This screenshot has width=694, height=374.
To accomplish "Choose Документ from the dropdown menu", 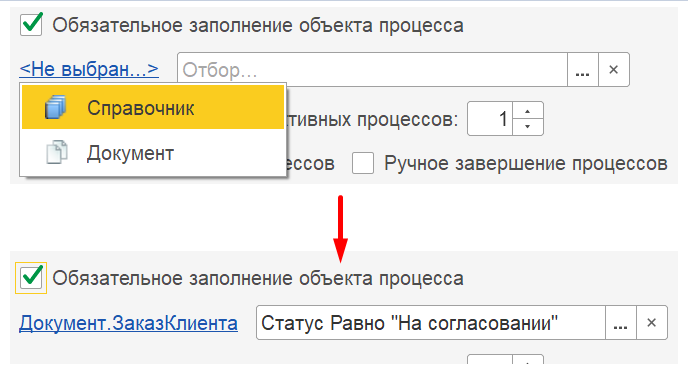I will click(153, 153).
